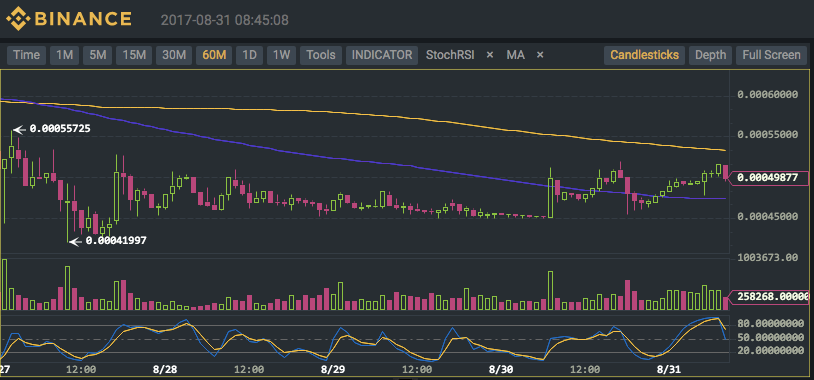Show the Candlesticks chart view
Screen dimensions: 814x380
(644, 55)
